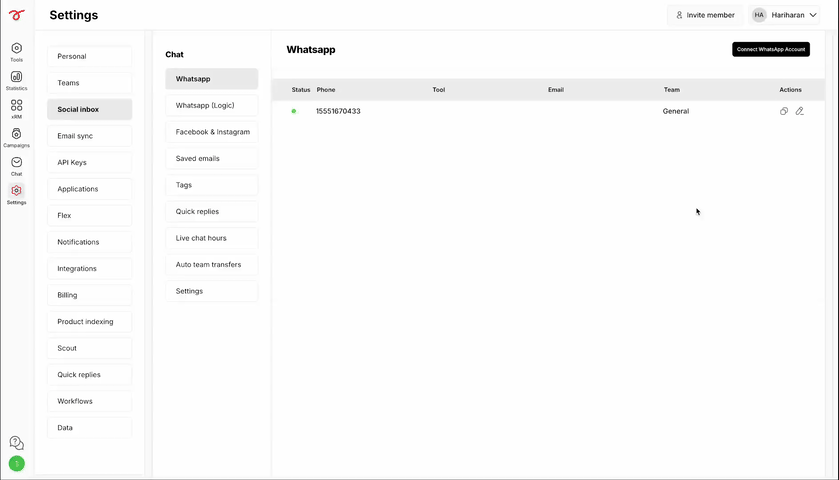The height and width of the screenshot is (480, 839).
Task: Click Connect WhatsApp Account button
Action: [x=771, y=49]
